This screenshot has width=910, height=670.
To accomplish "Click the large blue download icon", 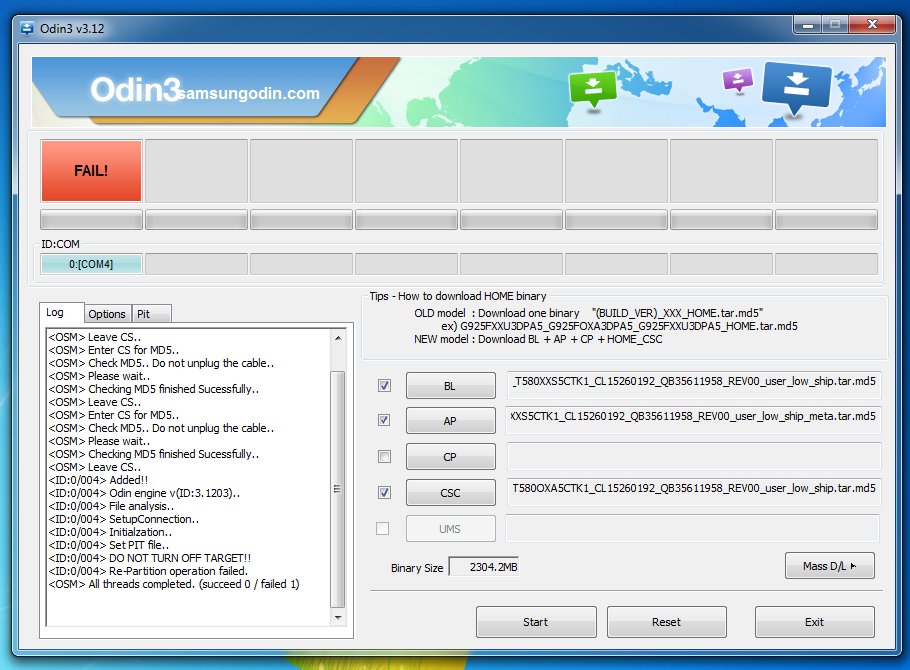I will [796, 85].
